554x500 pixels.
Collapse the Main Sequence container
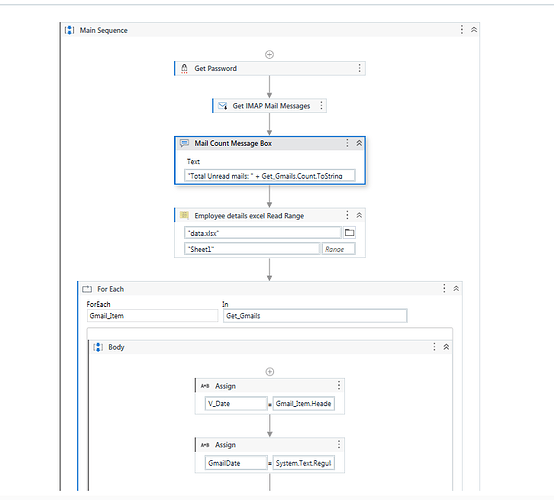(474, 30)
